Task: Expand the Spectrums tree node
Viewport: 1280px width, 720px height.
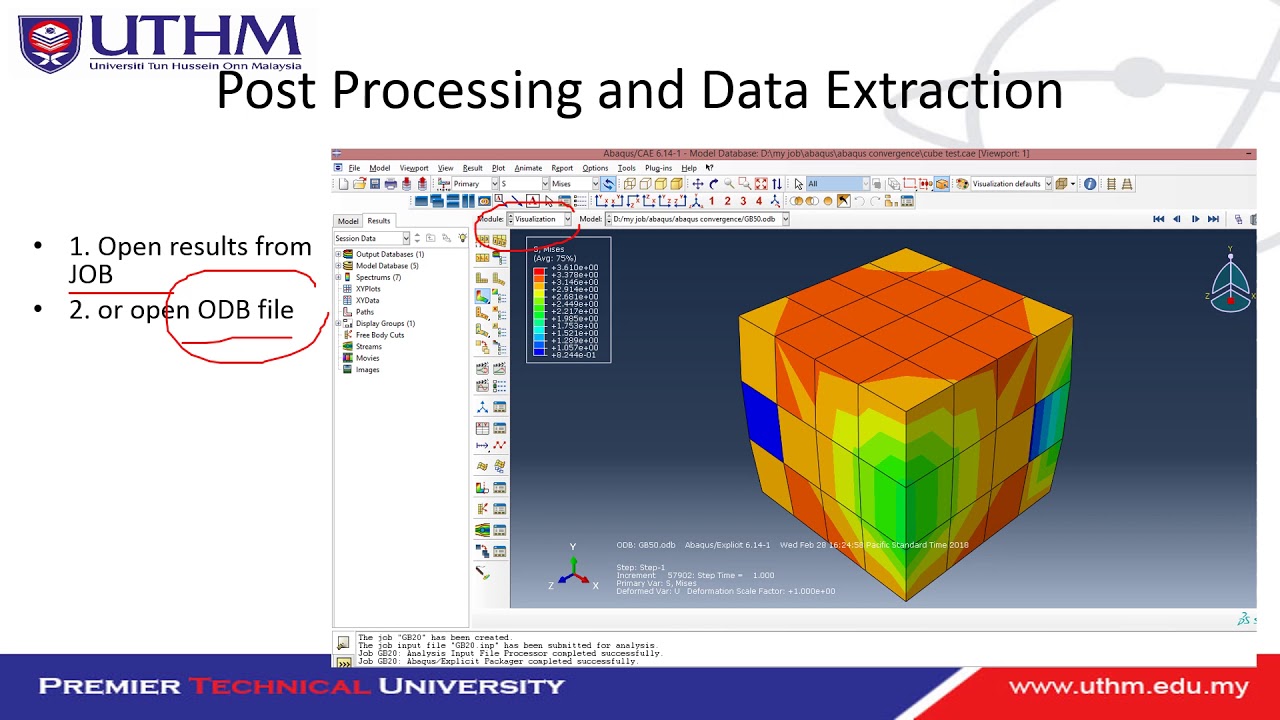Action: click(338, 277)
